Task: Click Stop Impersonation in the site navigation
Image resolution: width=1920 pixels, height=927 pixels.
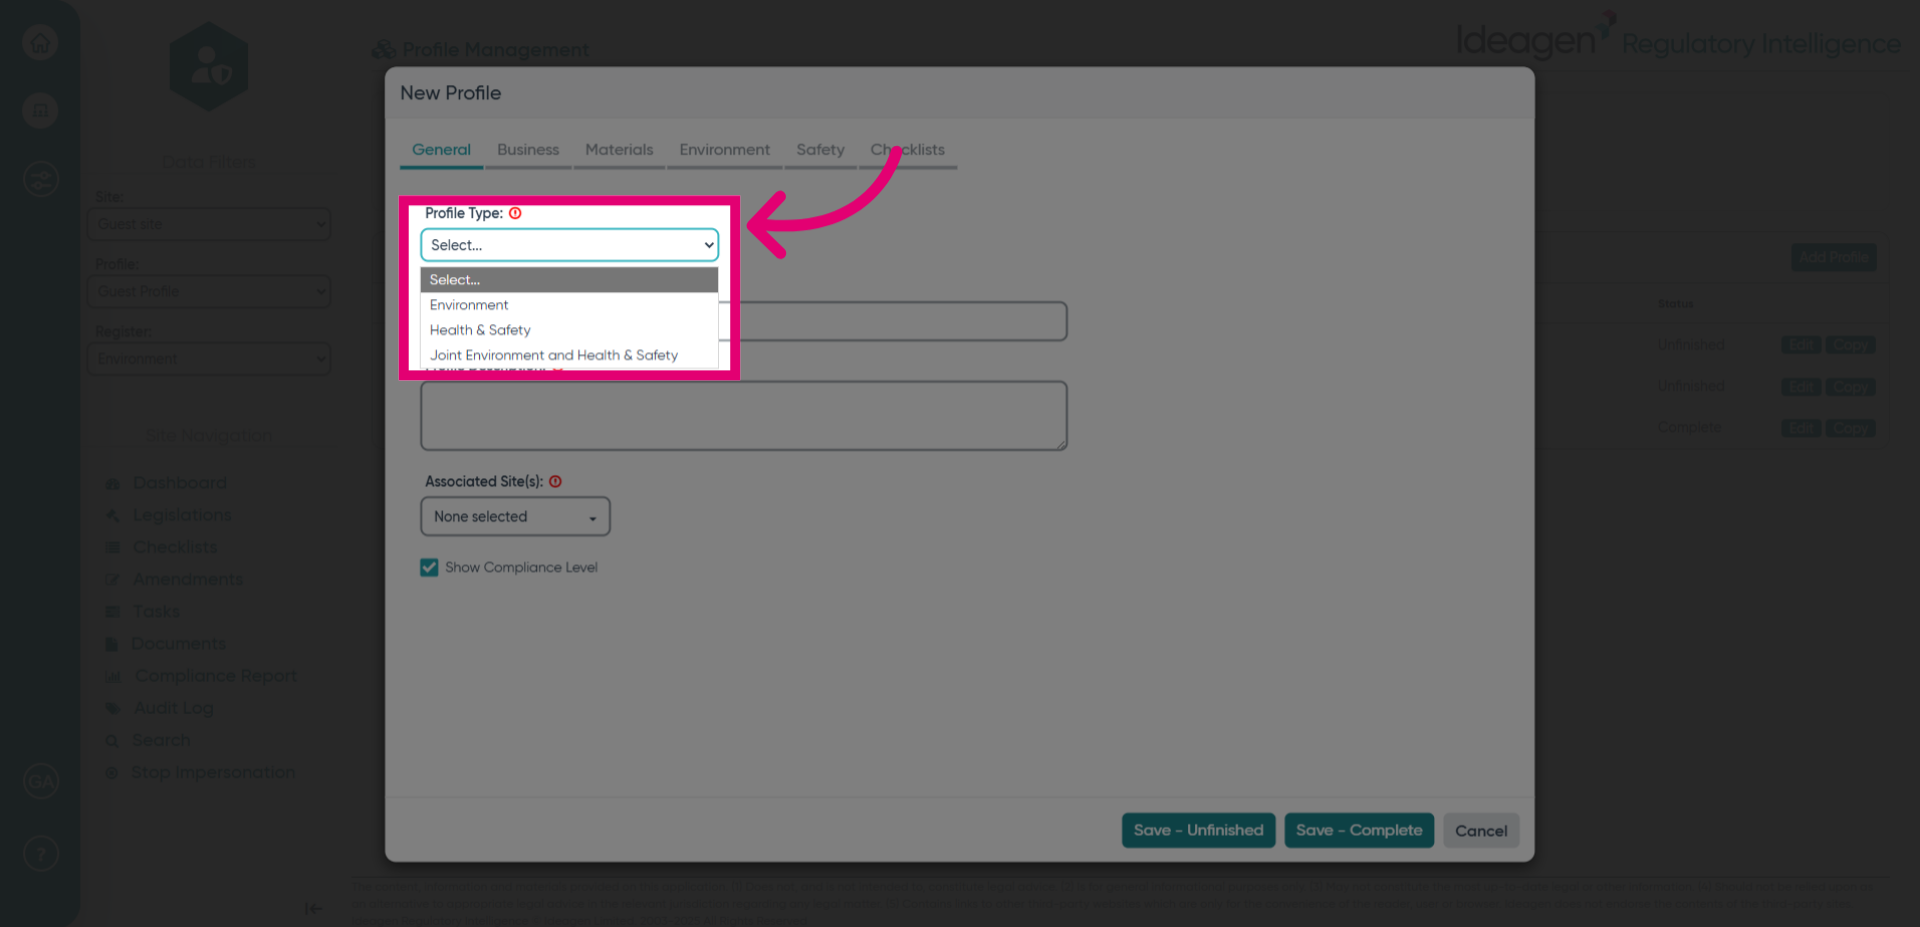Action: coord(213,772)
